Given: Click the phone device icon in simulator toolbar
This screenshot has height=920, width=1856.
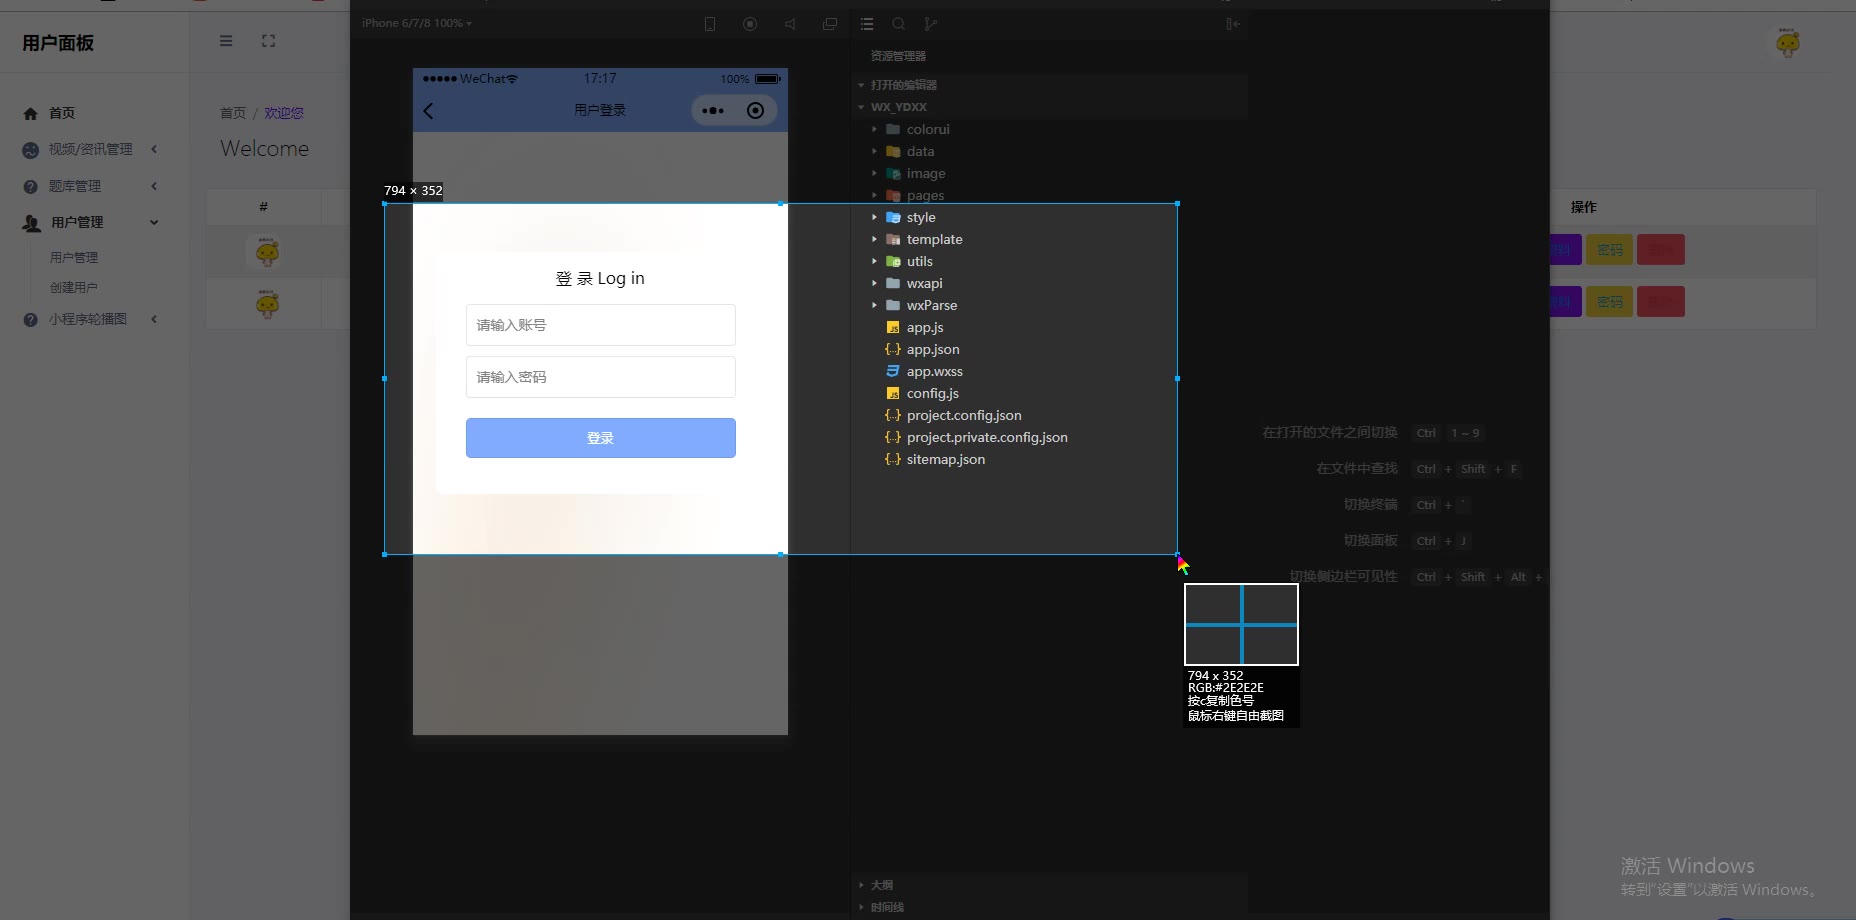Looking at the screenshot, I should [710, 24].
